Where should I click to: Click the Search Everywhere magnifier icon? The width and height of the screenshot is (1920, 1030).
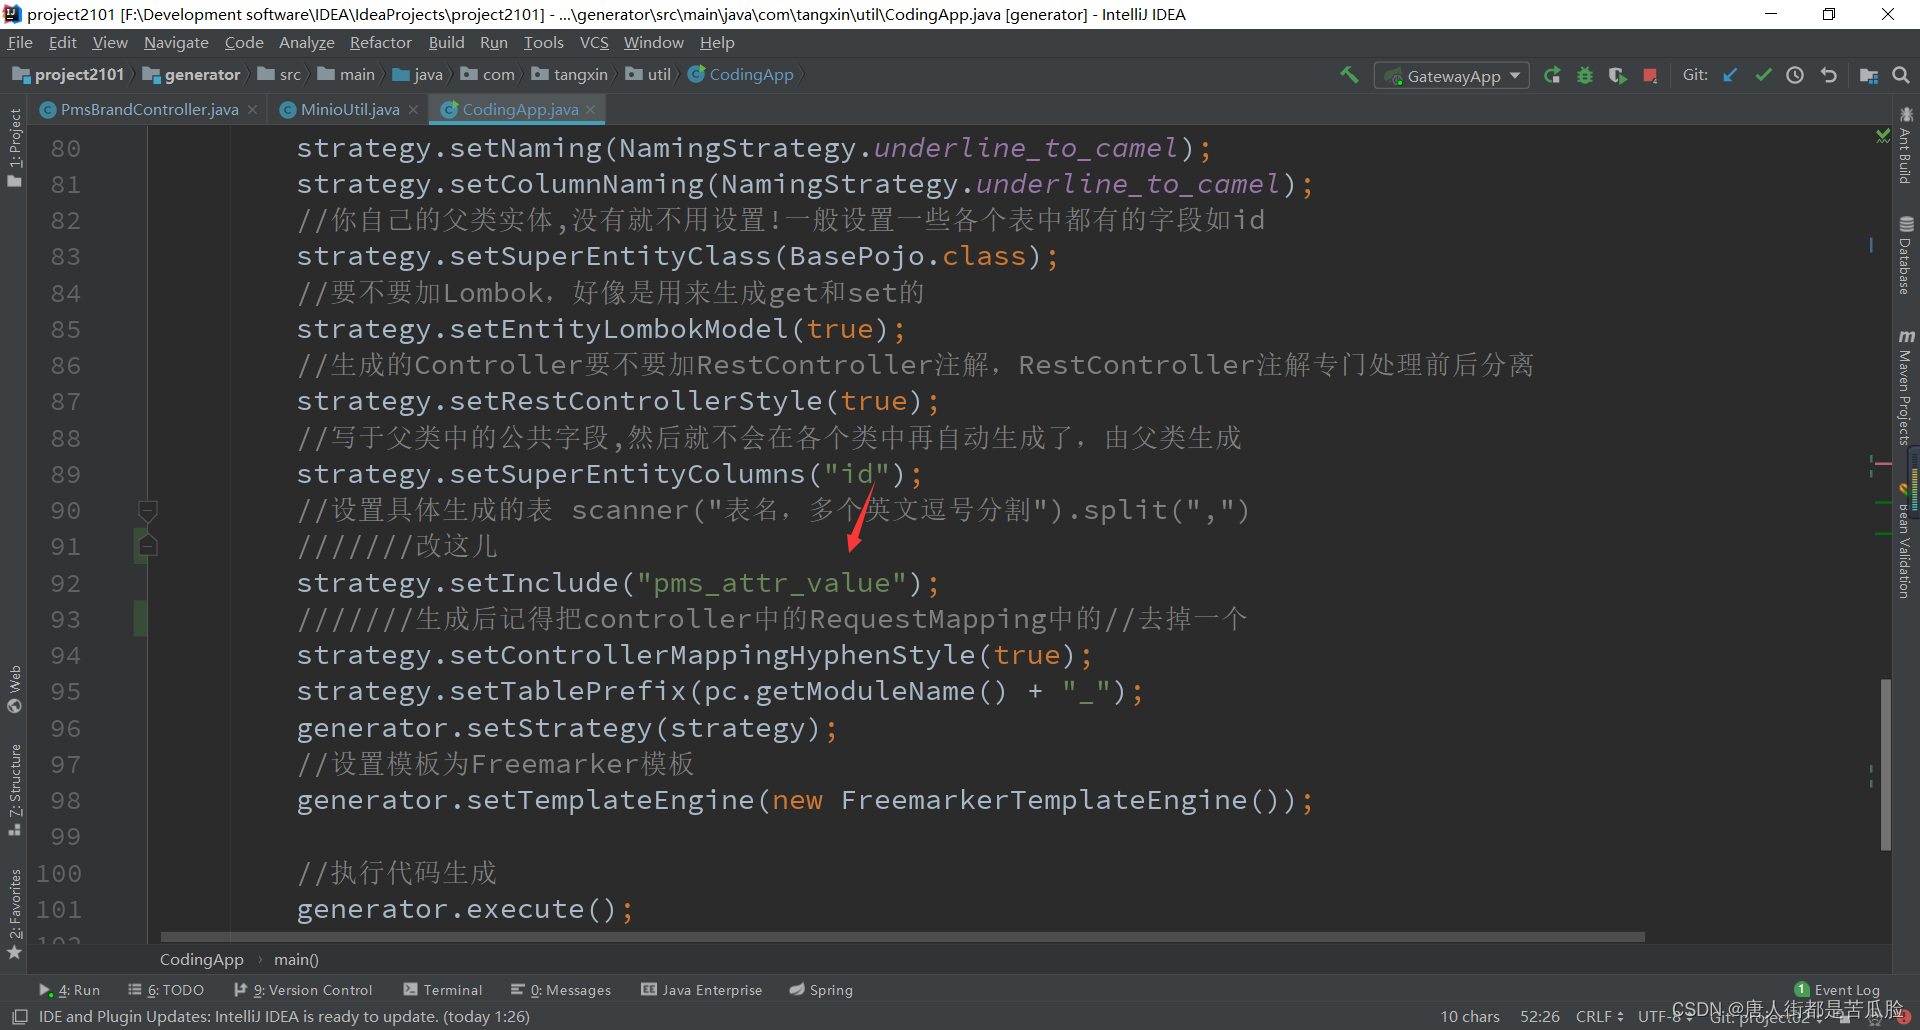tap(1901, 75)
